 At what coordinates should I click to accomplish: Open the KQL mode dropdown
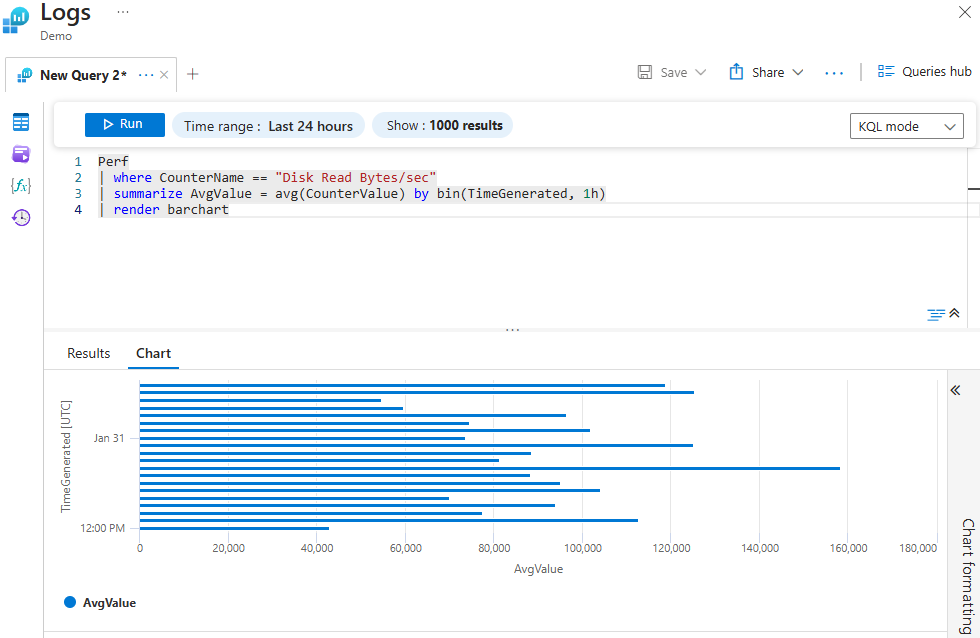(906, 126)
